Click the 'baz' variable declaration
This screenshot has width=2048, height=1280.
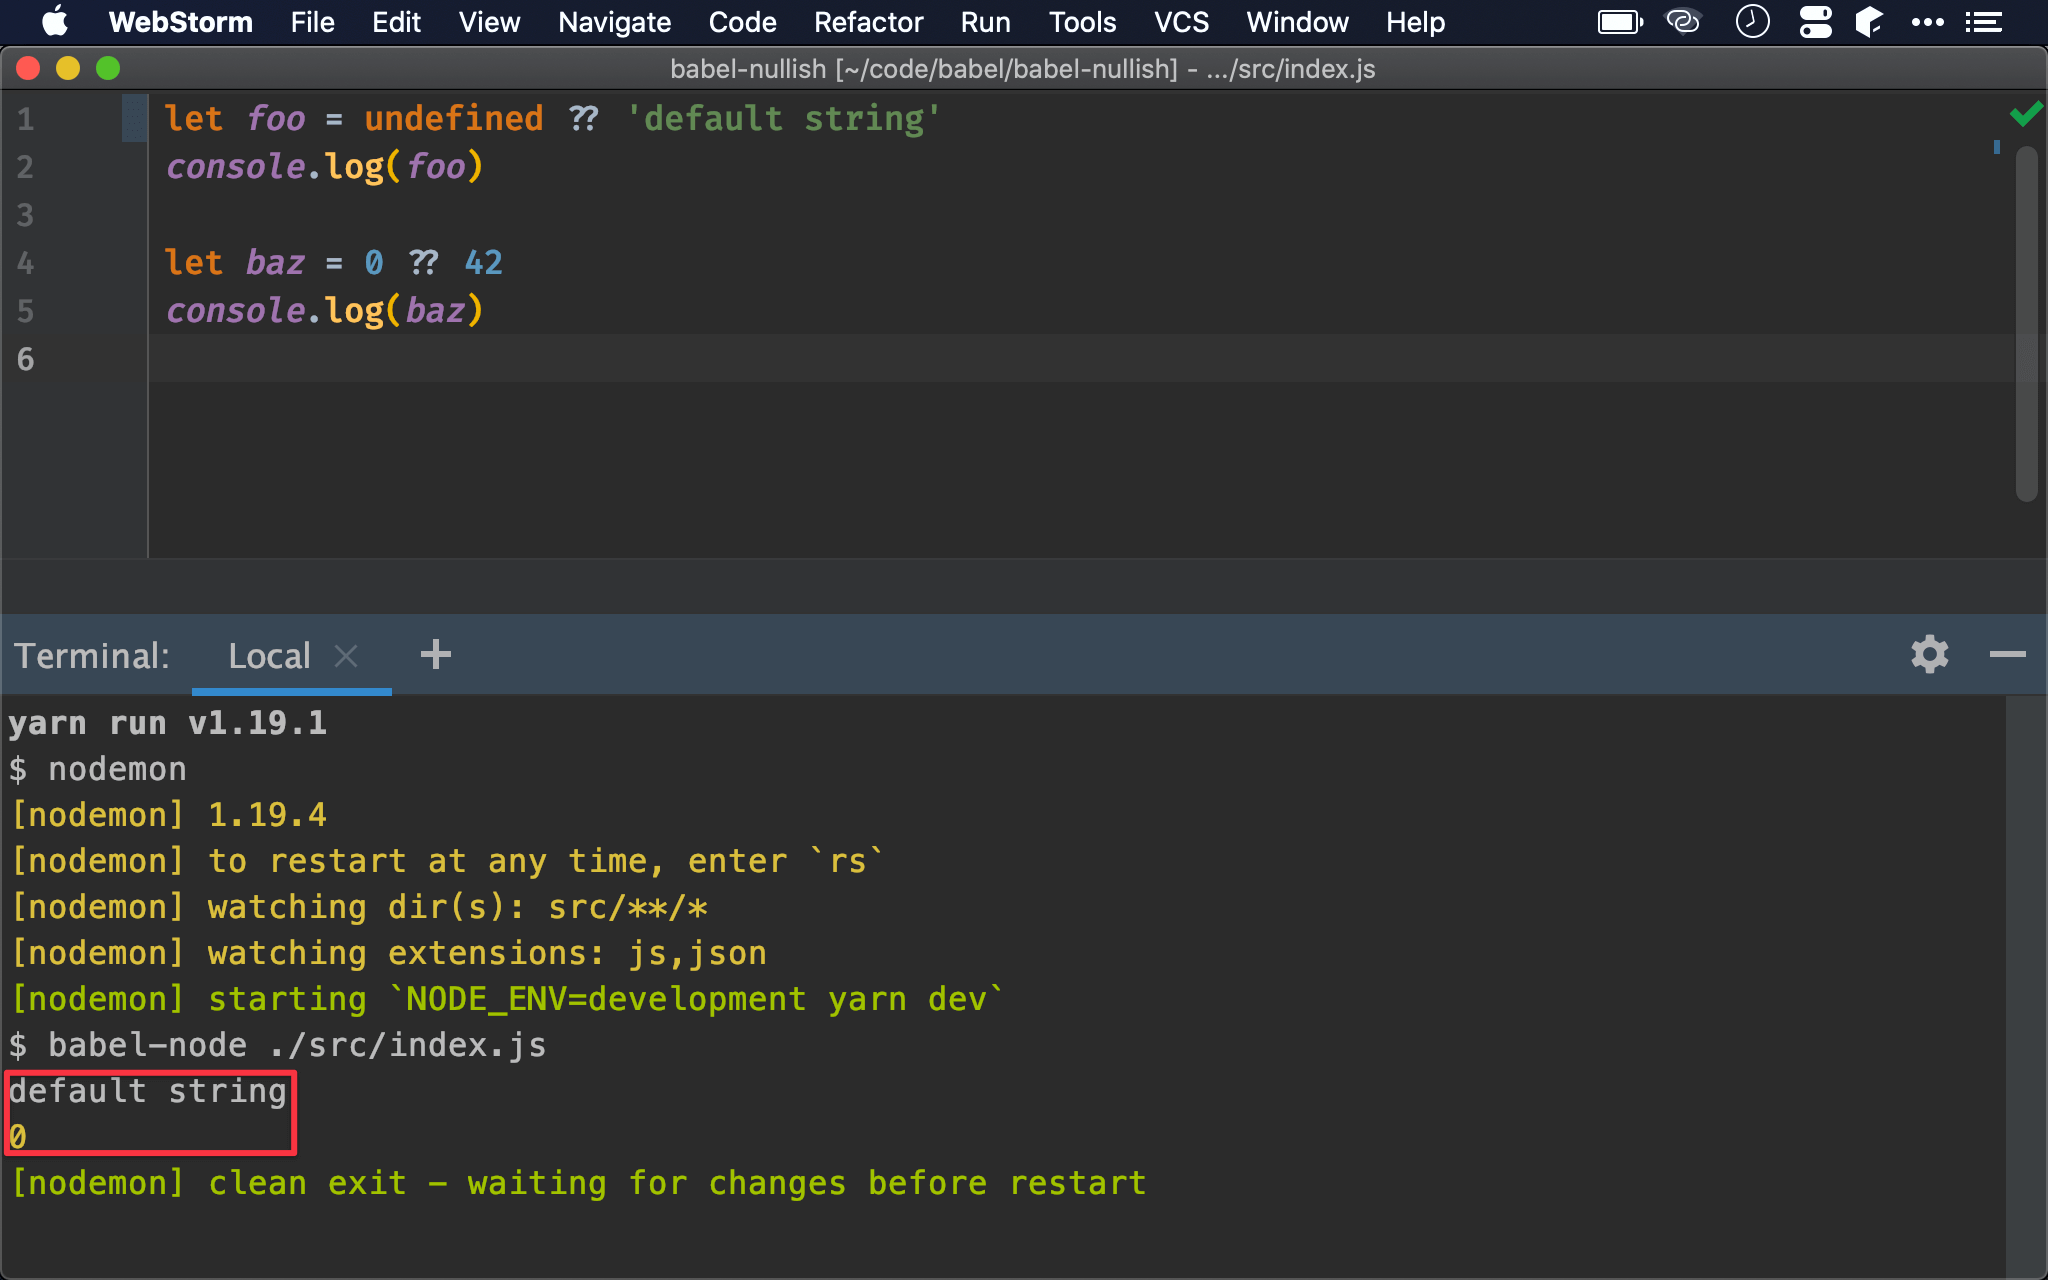click(275, 262)
